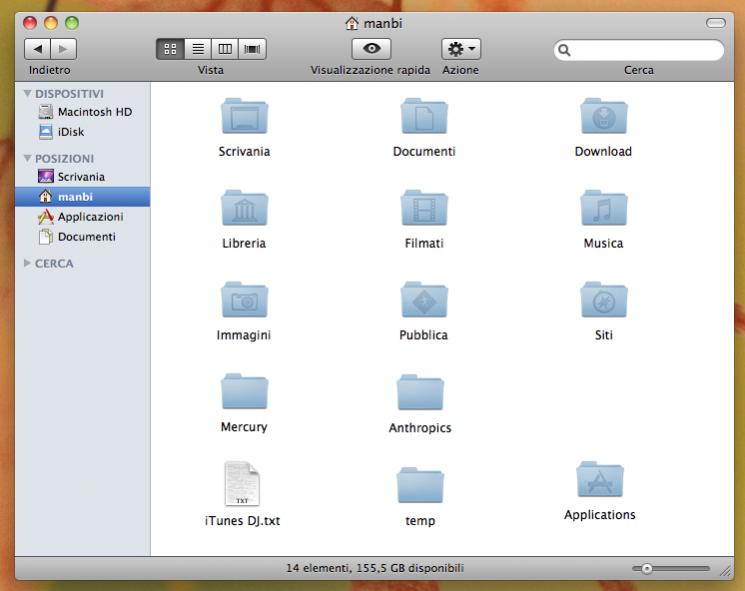Select the Scrivania folder icon
Image resolution: width=745 pixels, height=591 pixels.
pyautogui.click(x=244, y=116)
